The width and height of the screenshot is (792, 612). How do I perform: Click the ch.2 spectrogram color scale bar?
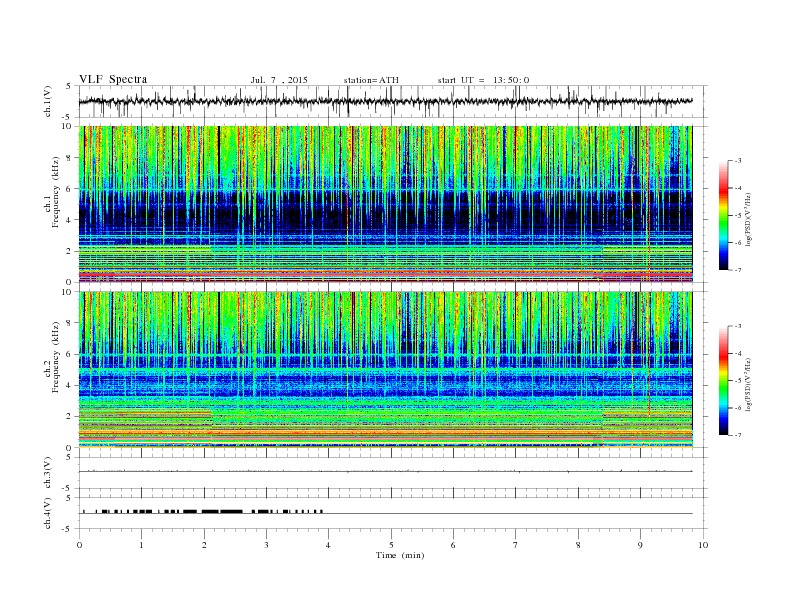pos(724,380)
